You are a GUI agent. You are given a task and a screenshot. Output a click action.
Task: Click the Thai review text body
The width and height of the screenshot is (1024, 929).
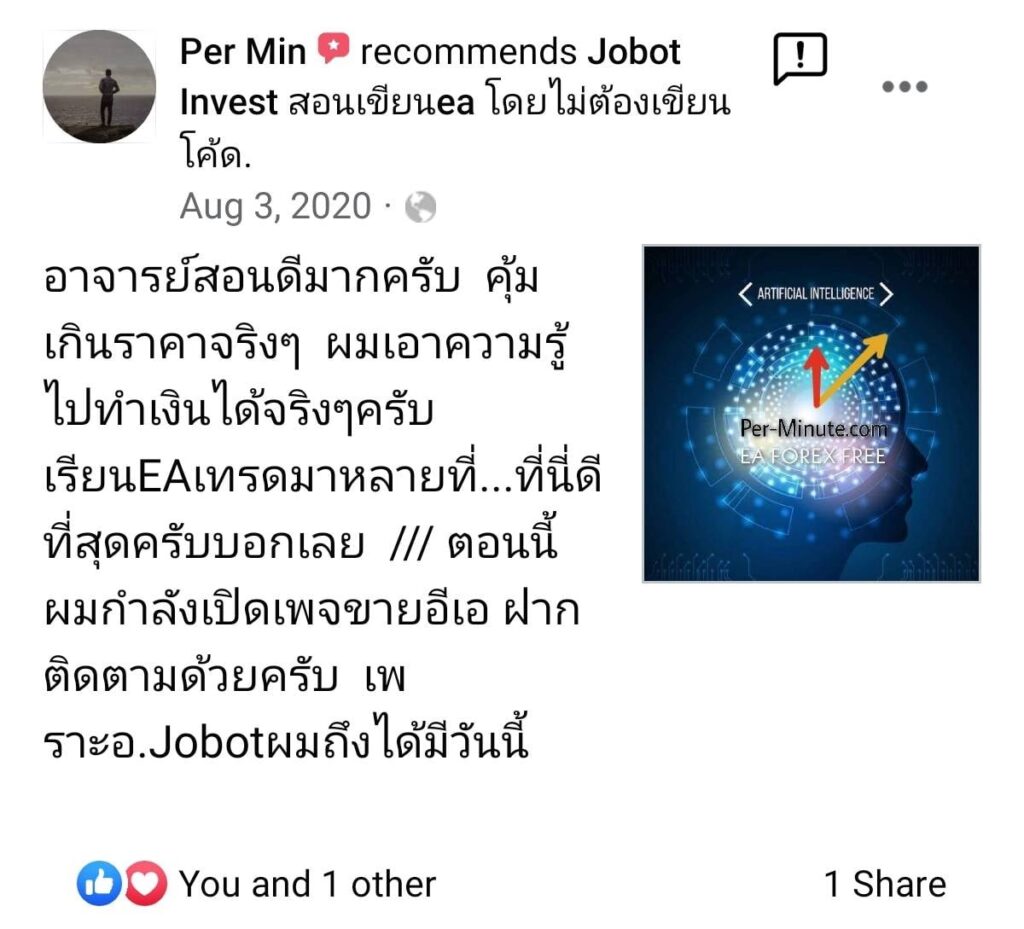(323, 511)
